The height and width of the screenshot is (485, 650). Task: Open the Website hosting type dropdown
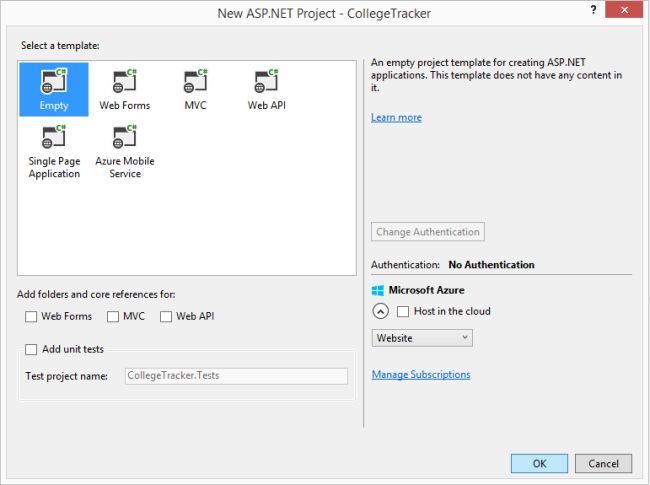coord(422,338)
